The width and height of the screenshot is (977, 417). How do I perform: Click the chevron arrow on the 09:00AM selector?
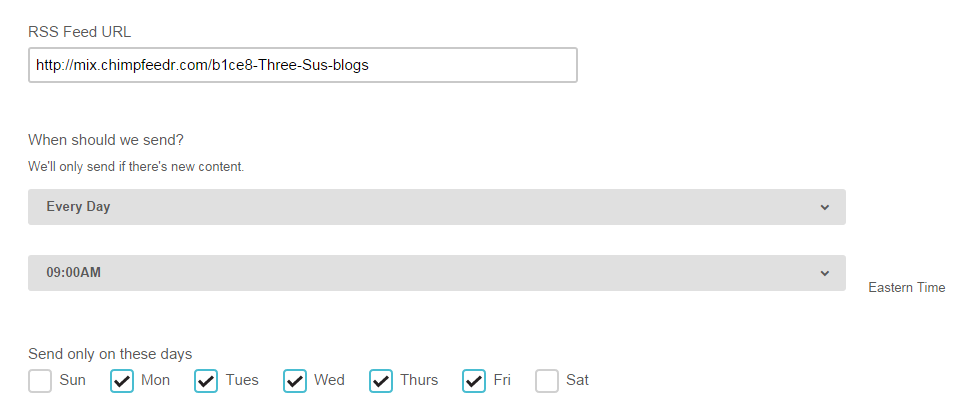(x=825, y=273)
